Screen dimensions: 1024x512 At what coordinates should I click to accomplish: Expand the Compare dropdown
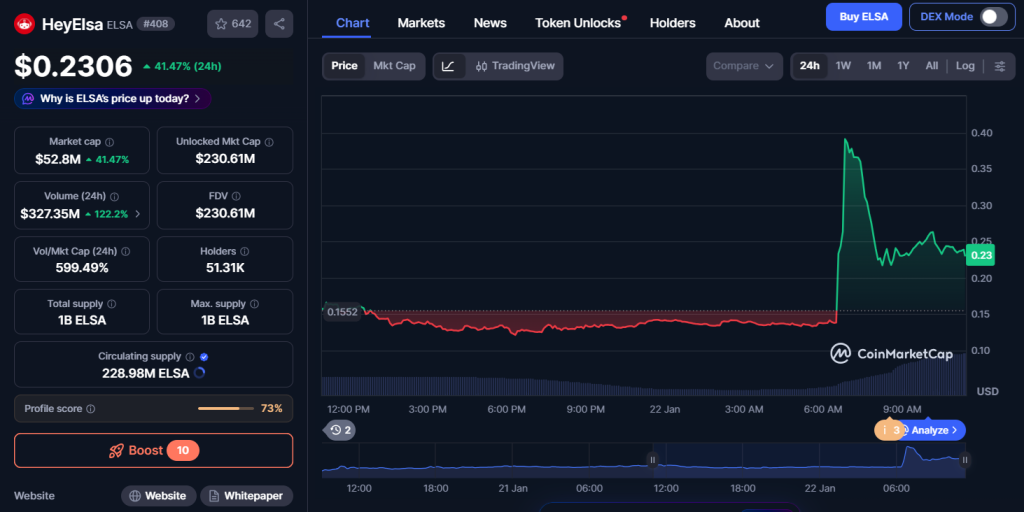click(744, 66)
